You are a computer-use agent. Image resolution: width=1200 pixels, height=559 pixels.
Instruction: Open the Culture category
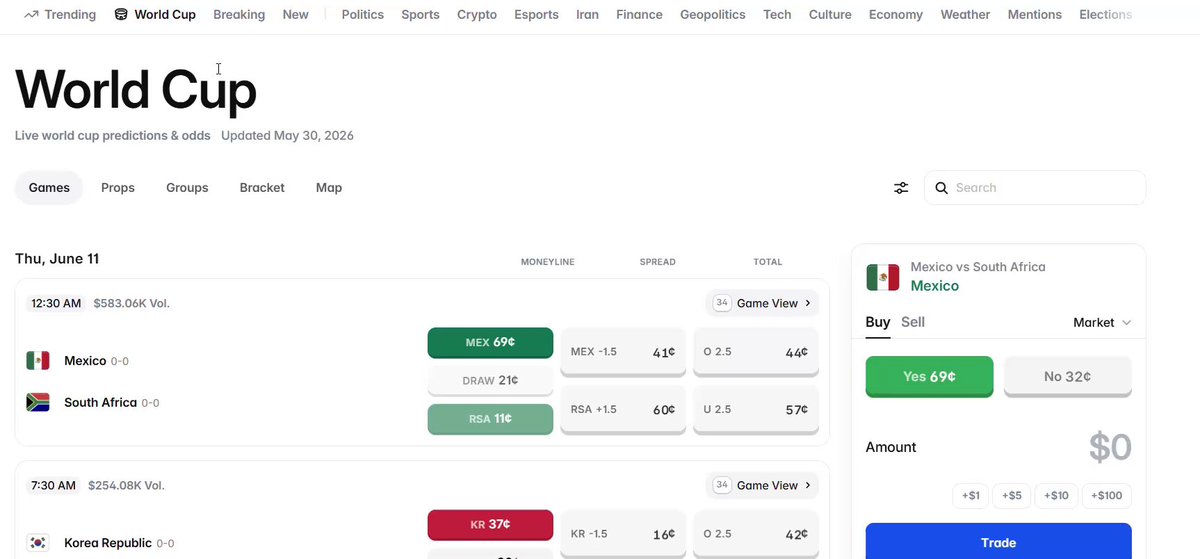(830, 14)
